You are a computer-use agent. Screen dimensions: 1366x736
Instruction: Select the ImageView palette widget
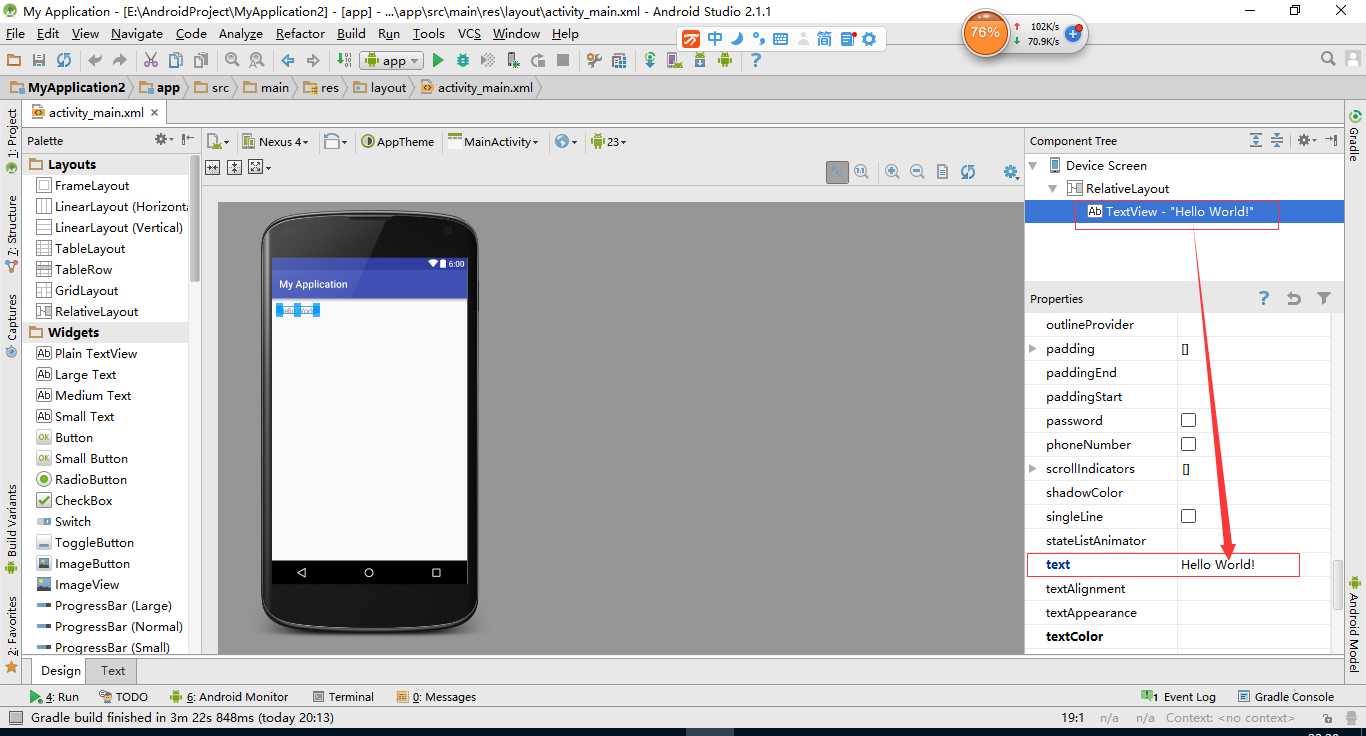tap(86, 584)
